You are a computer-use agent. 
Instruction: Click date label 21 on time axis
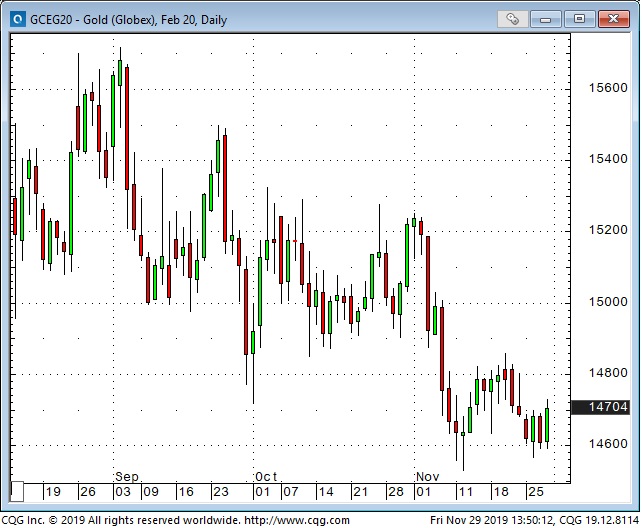(360, 492)
